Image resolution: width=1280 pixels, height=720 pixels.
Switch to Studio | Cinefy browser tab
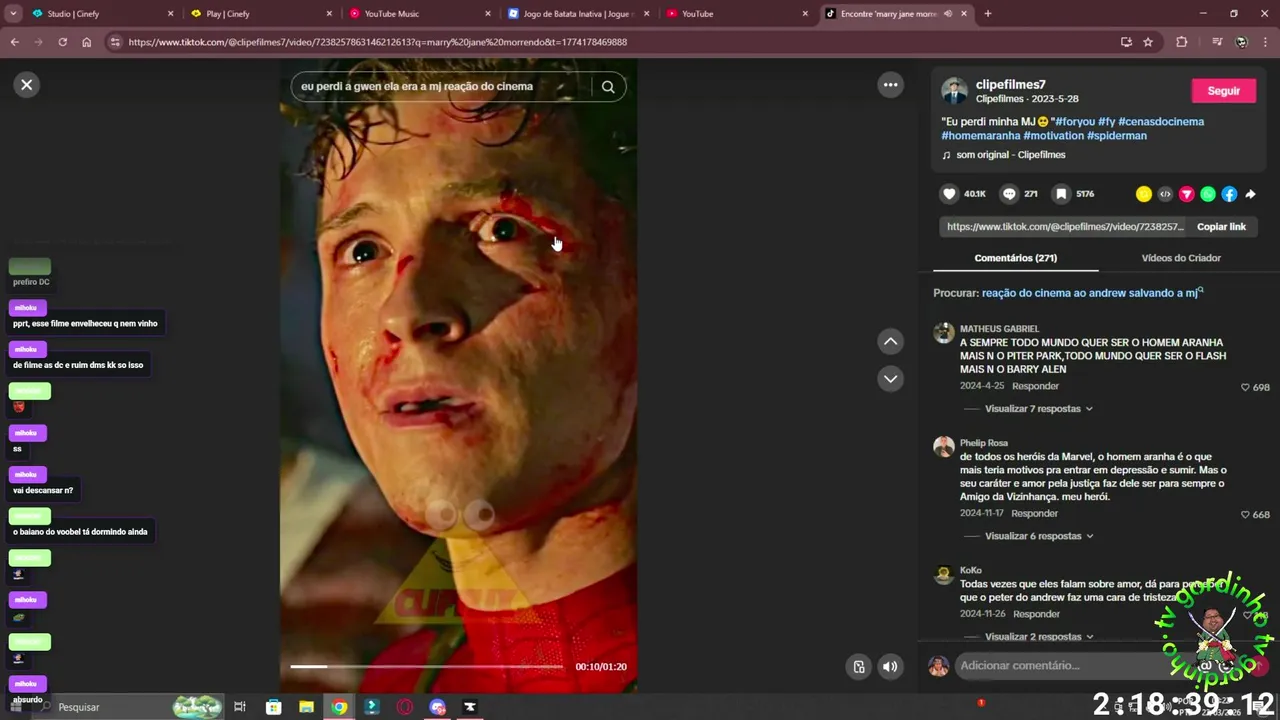click(x=100, y=14)
